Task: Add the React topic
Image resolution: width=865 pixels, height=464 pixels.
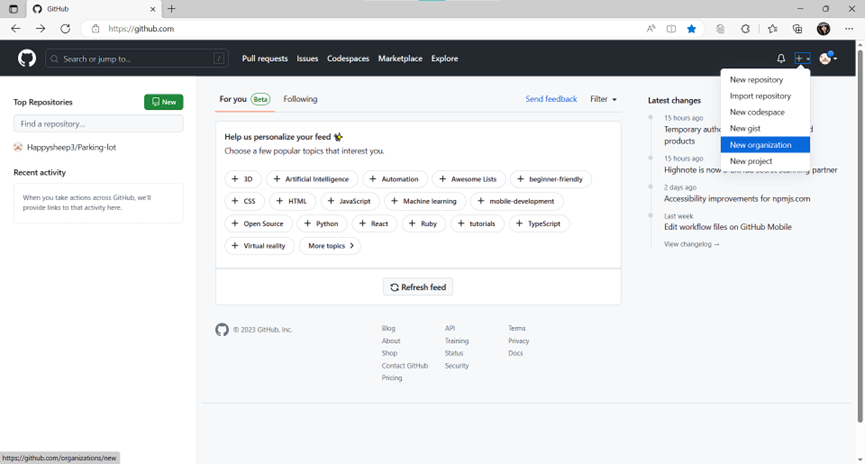Action: pyautogui.click(x=373, y=223)
